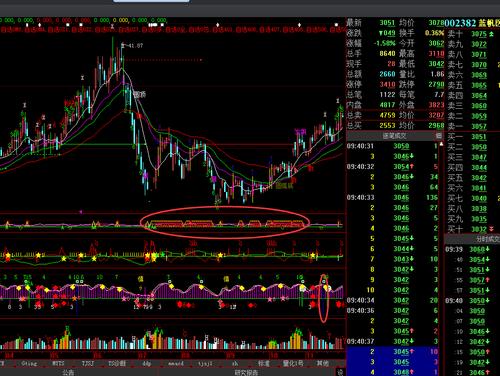Click the 涨幅 value -1.58%

384,43
